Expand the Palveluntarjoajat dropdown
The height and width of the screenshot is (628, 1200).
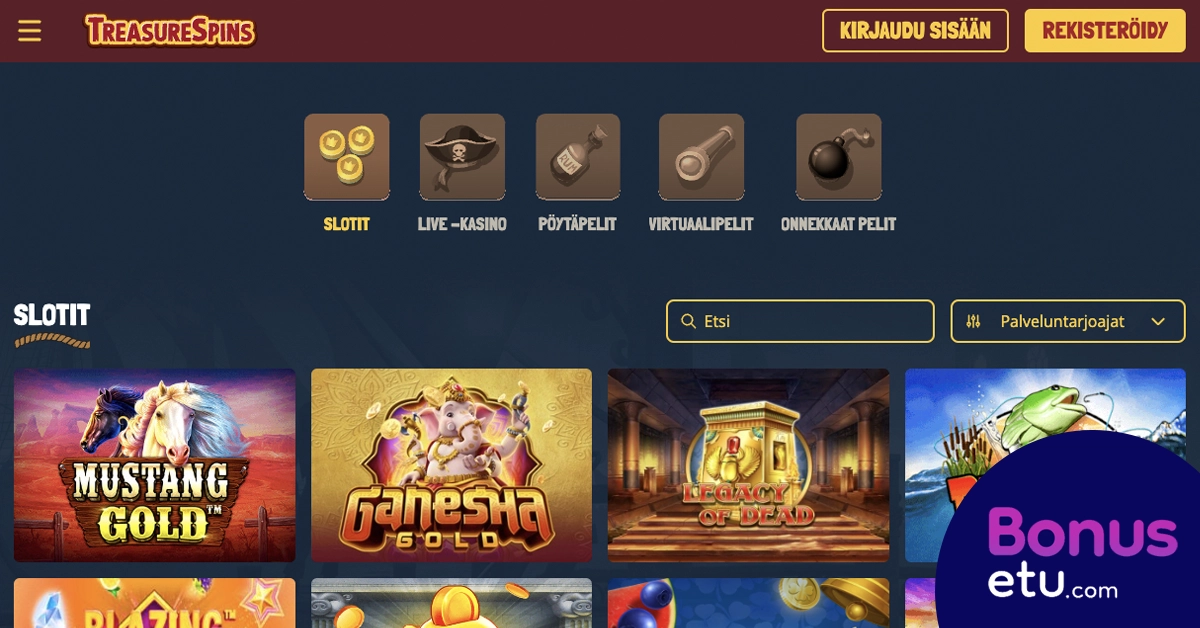pos(1068,321)
